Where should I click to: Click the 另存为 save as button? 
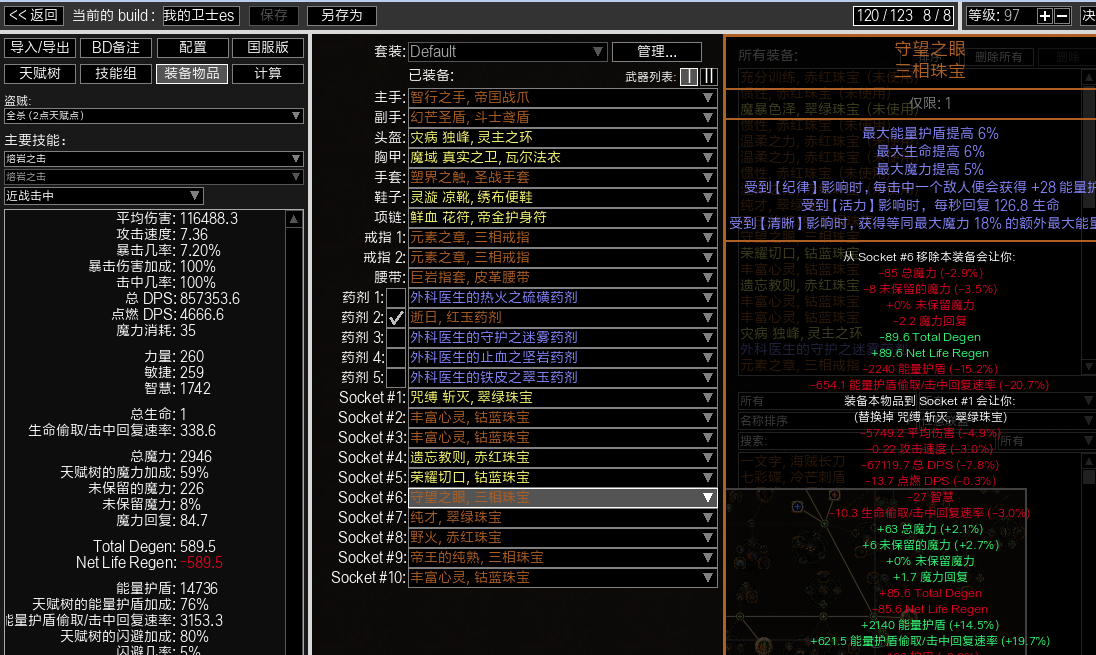pos(341,15)
